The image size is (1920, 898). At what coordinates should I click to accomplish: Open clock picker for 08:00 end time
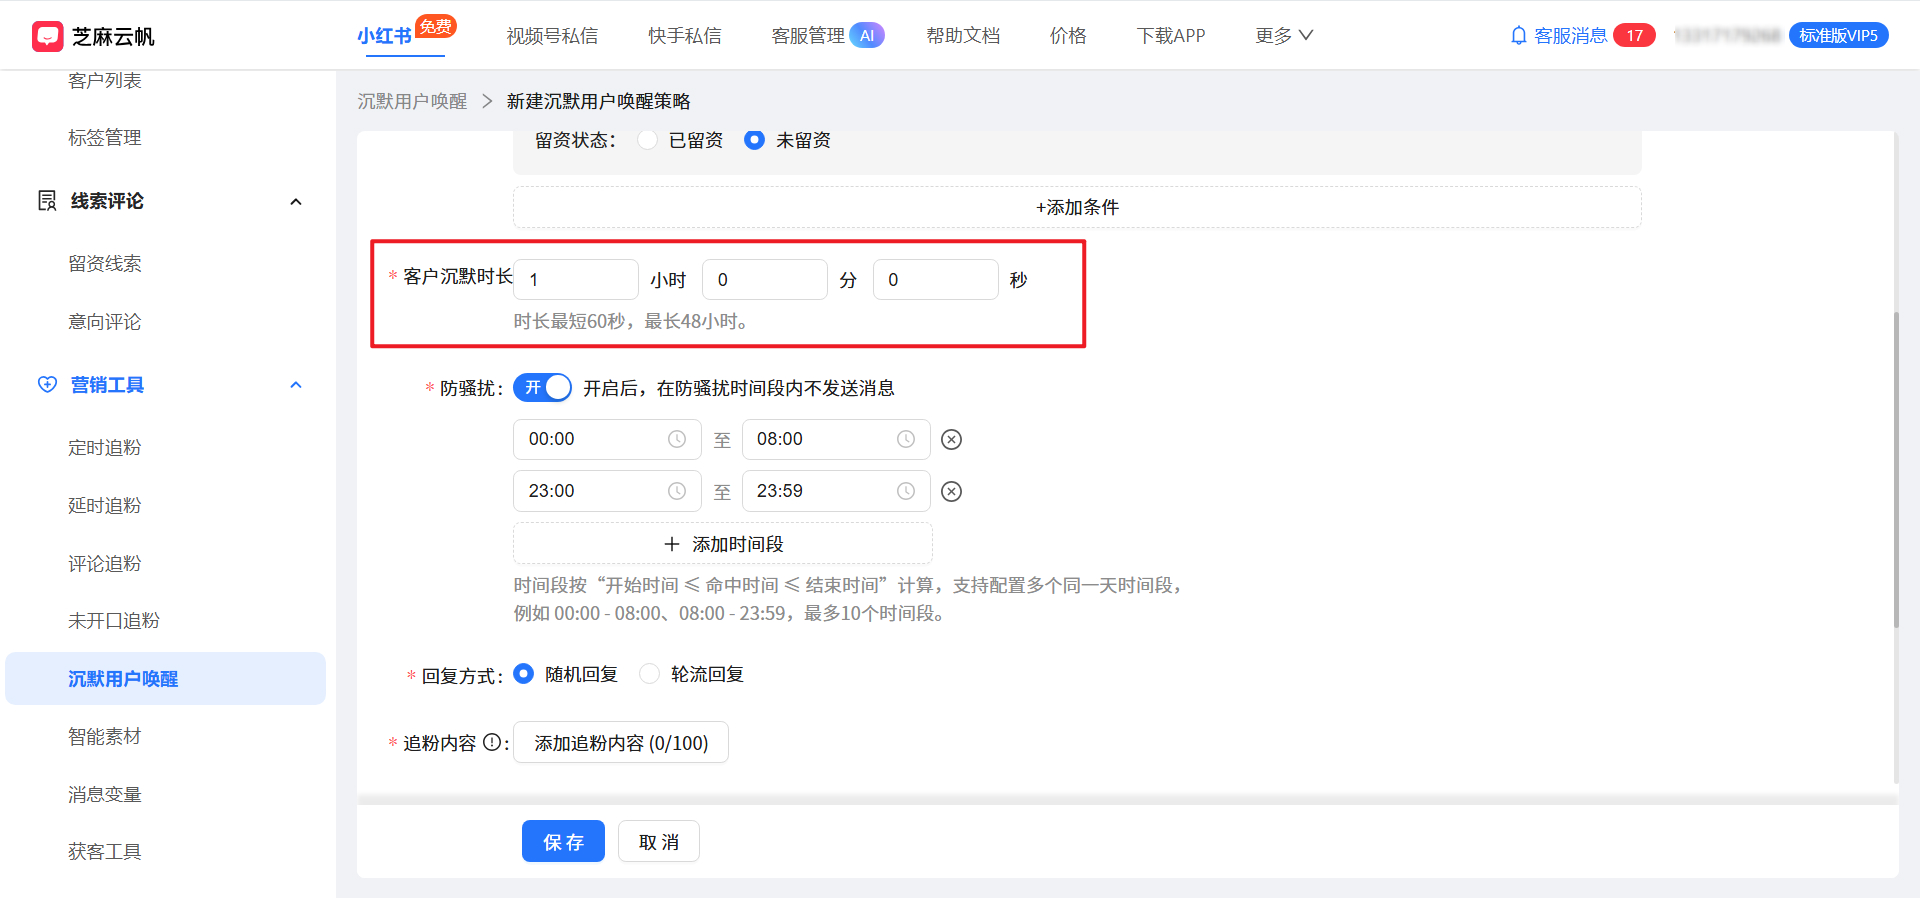point(906,439)
